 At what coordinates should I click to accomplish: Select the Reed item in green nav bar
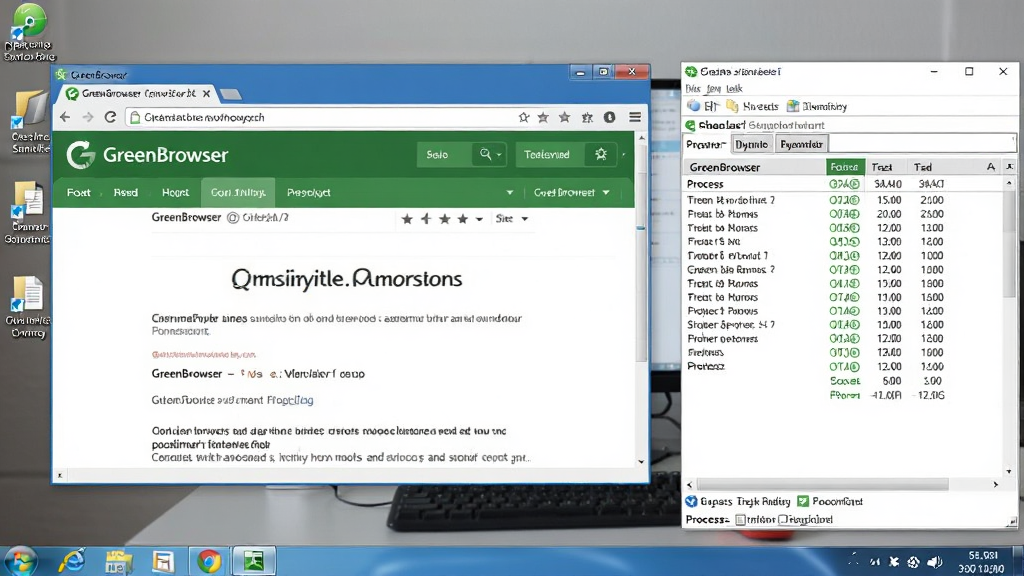tap(125, 193)
